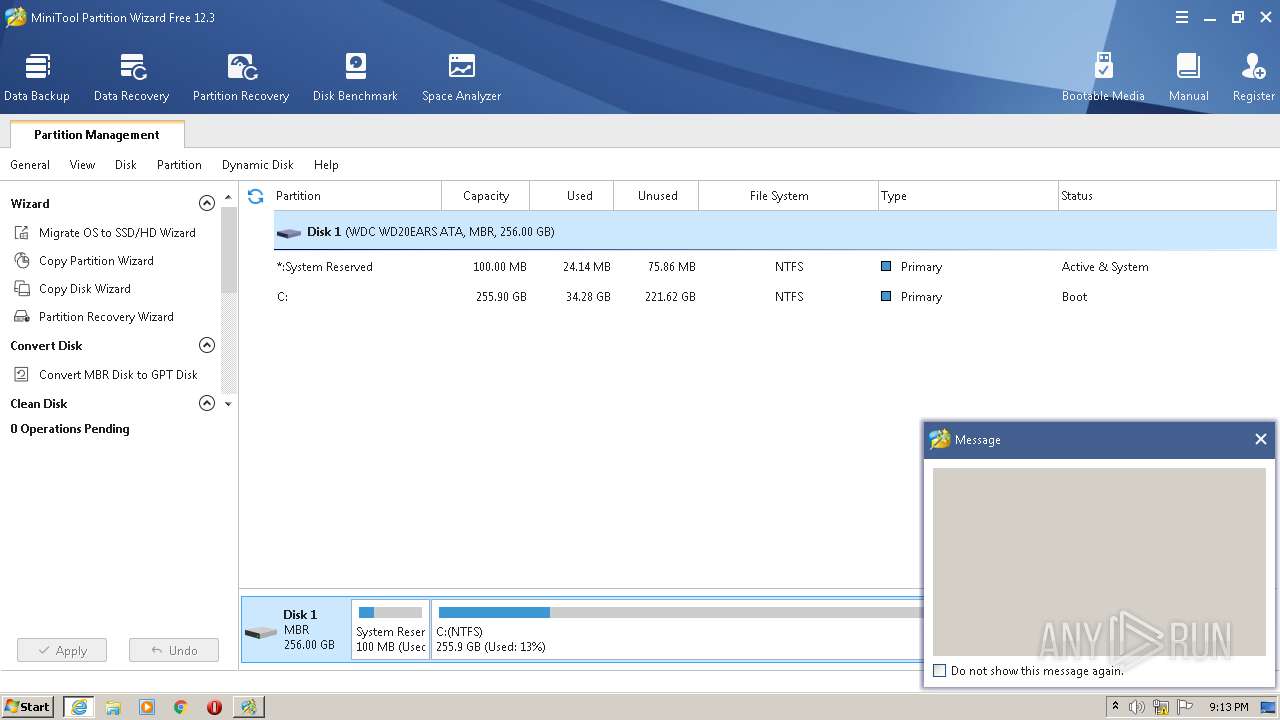1280x720 pixels.
Task: Start Copy Partition Wizard
Action: pyautogui.click(x=96, y=261)
